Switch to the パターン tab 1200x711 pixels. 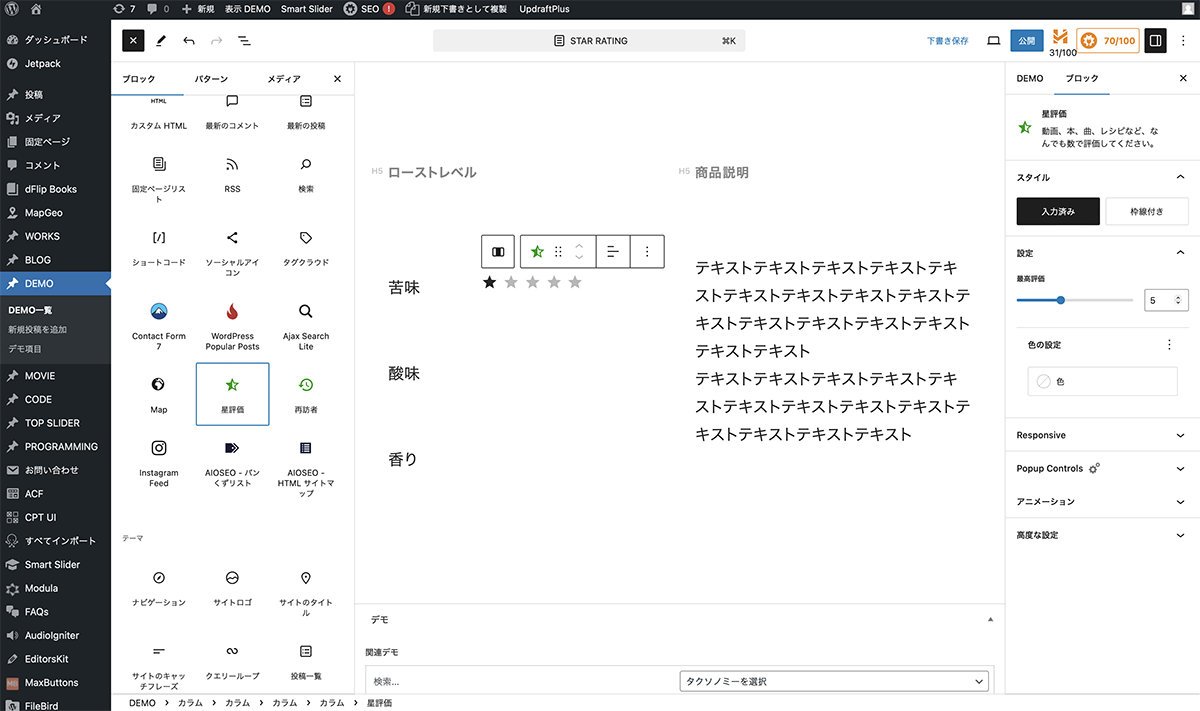coord(211,79)
